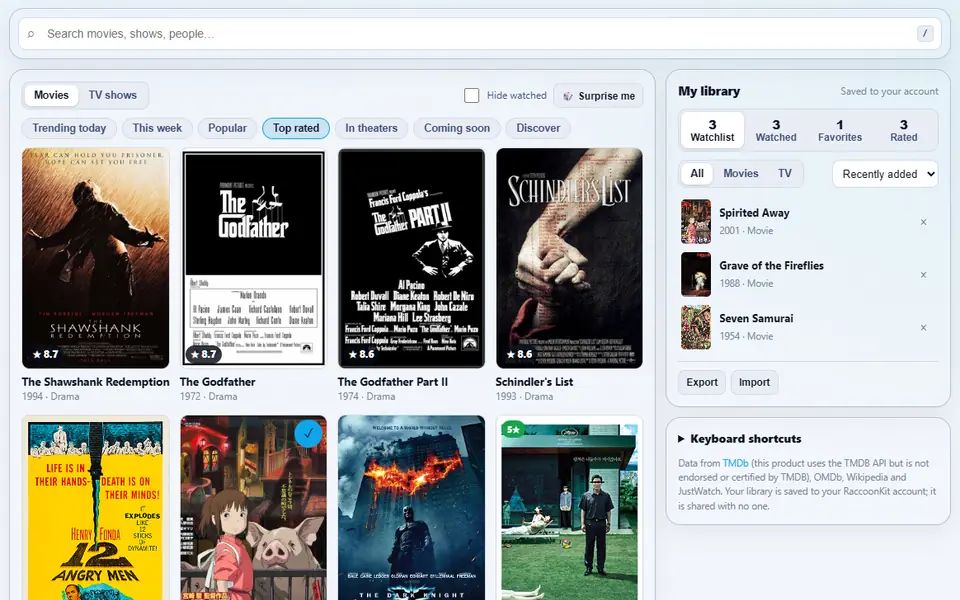Open The Godfather Part II poster
The image size is (960, 600).
click(x=411, y=258)
